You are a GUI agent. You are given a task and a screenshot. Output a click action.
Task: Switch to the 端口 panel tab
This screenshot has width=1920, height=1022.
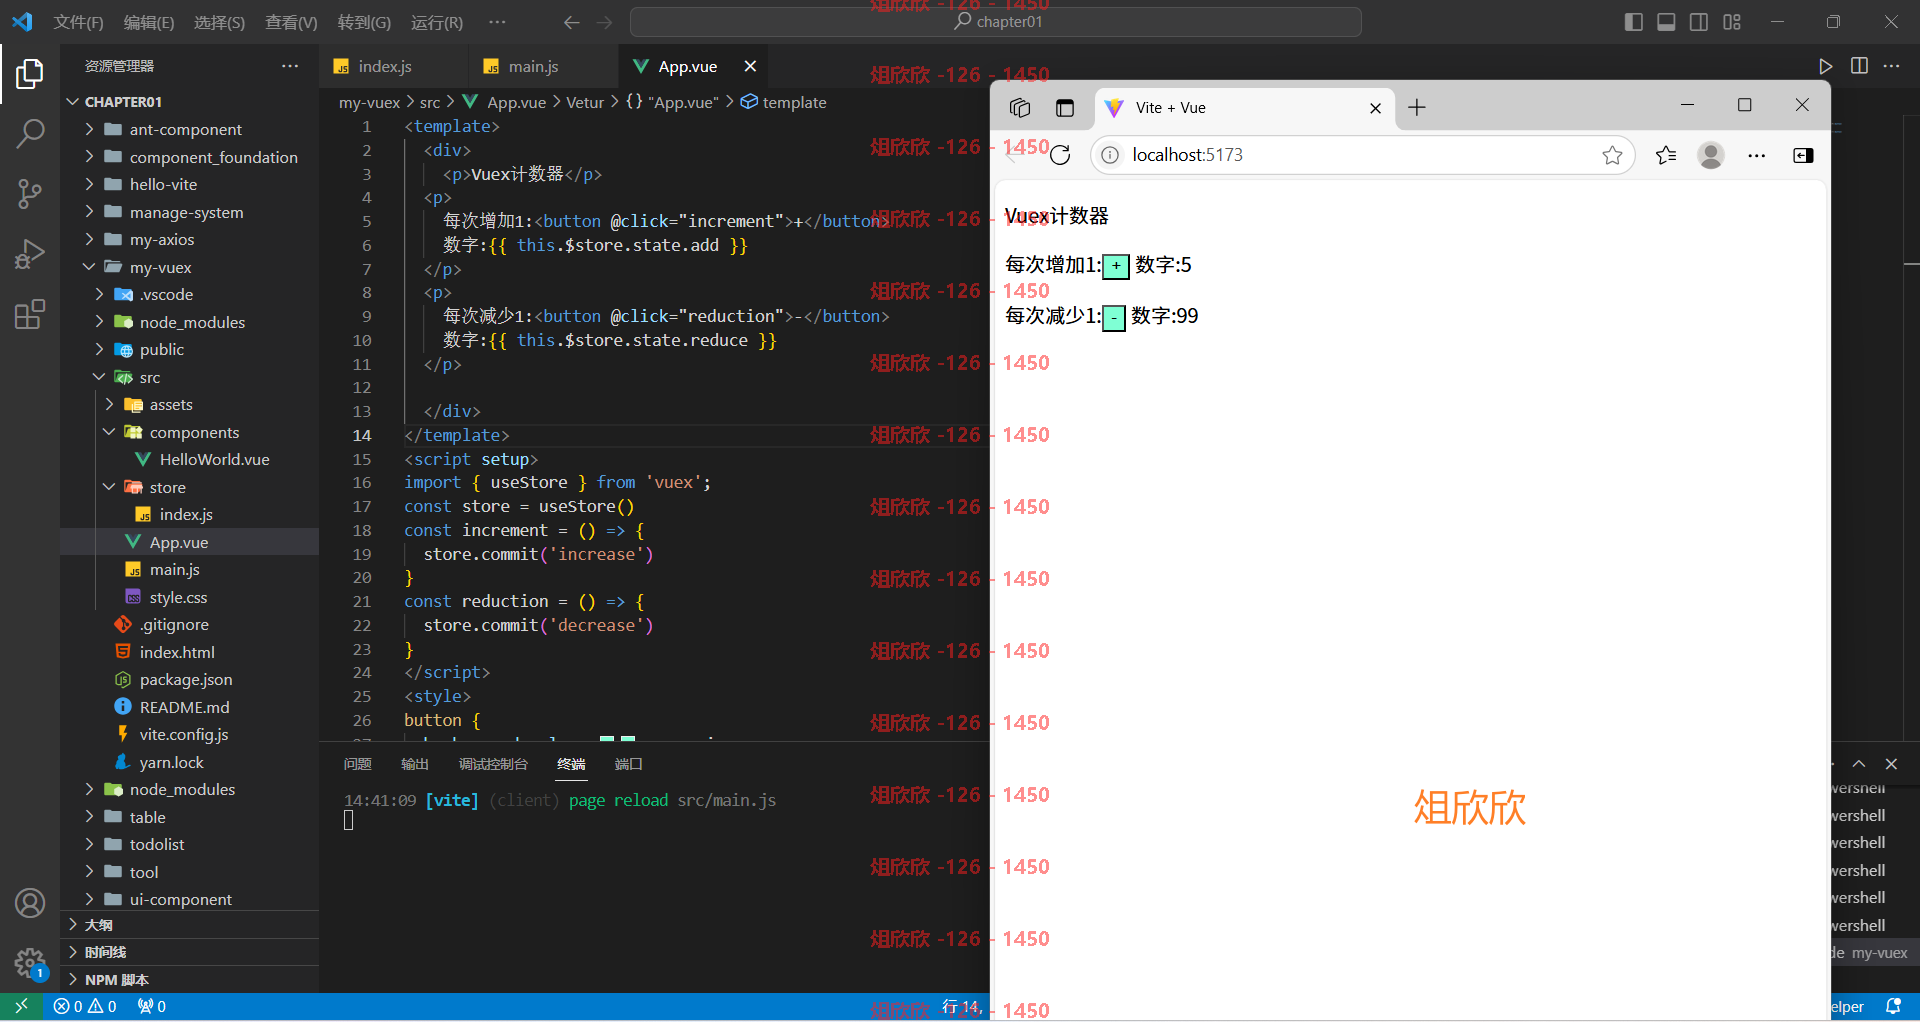click(x=628, y=764)
